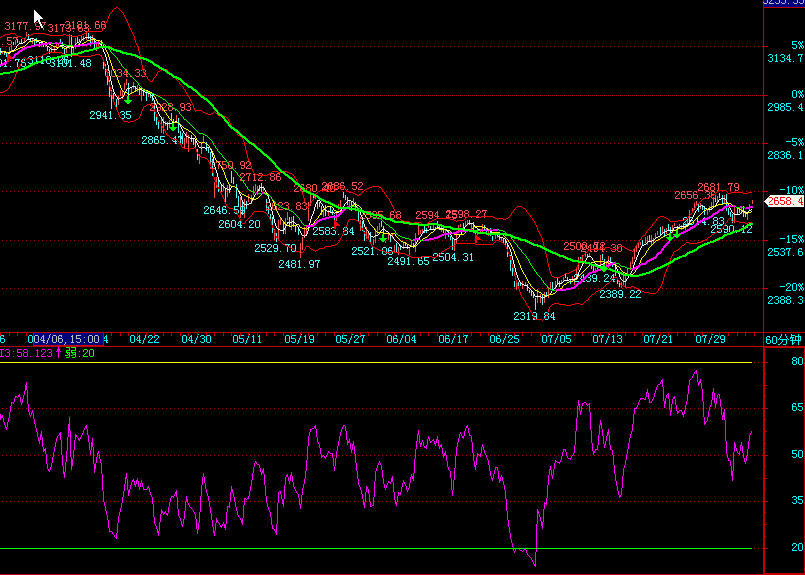Image resolution: width=805 pixels, height=575 pixels.
Task: Click the 2712.86 high price label
Action: point(260,177)
